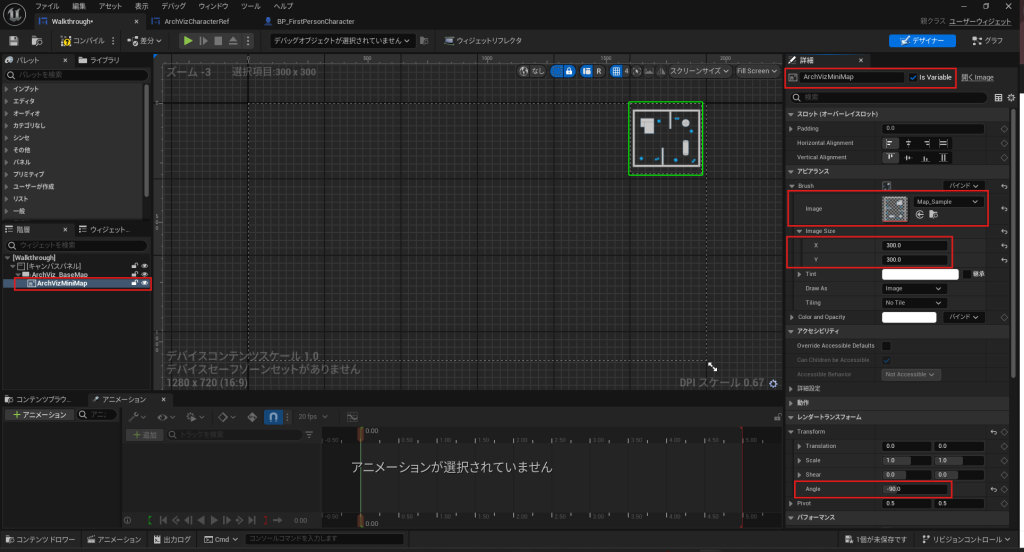Open the Map_Sample image asset dropdown
1024x552 pixels.
[x=947, y=201]
